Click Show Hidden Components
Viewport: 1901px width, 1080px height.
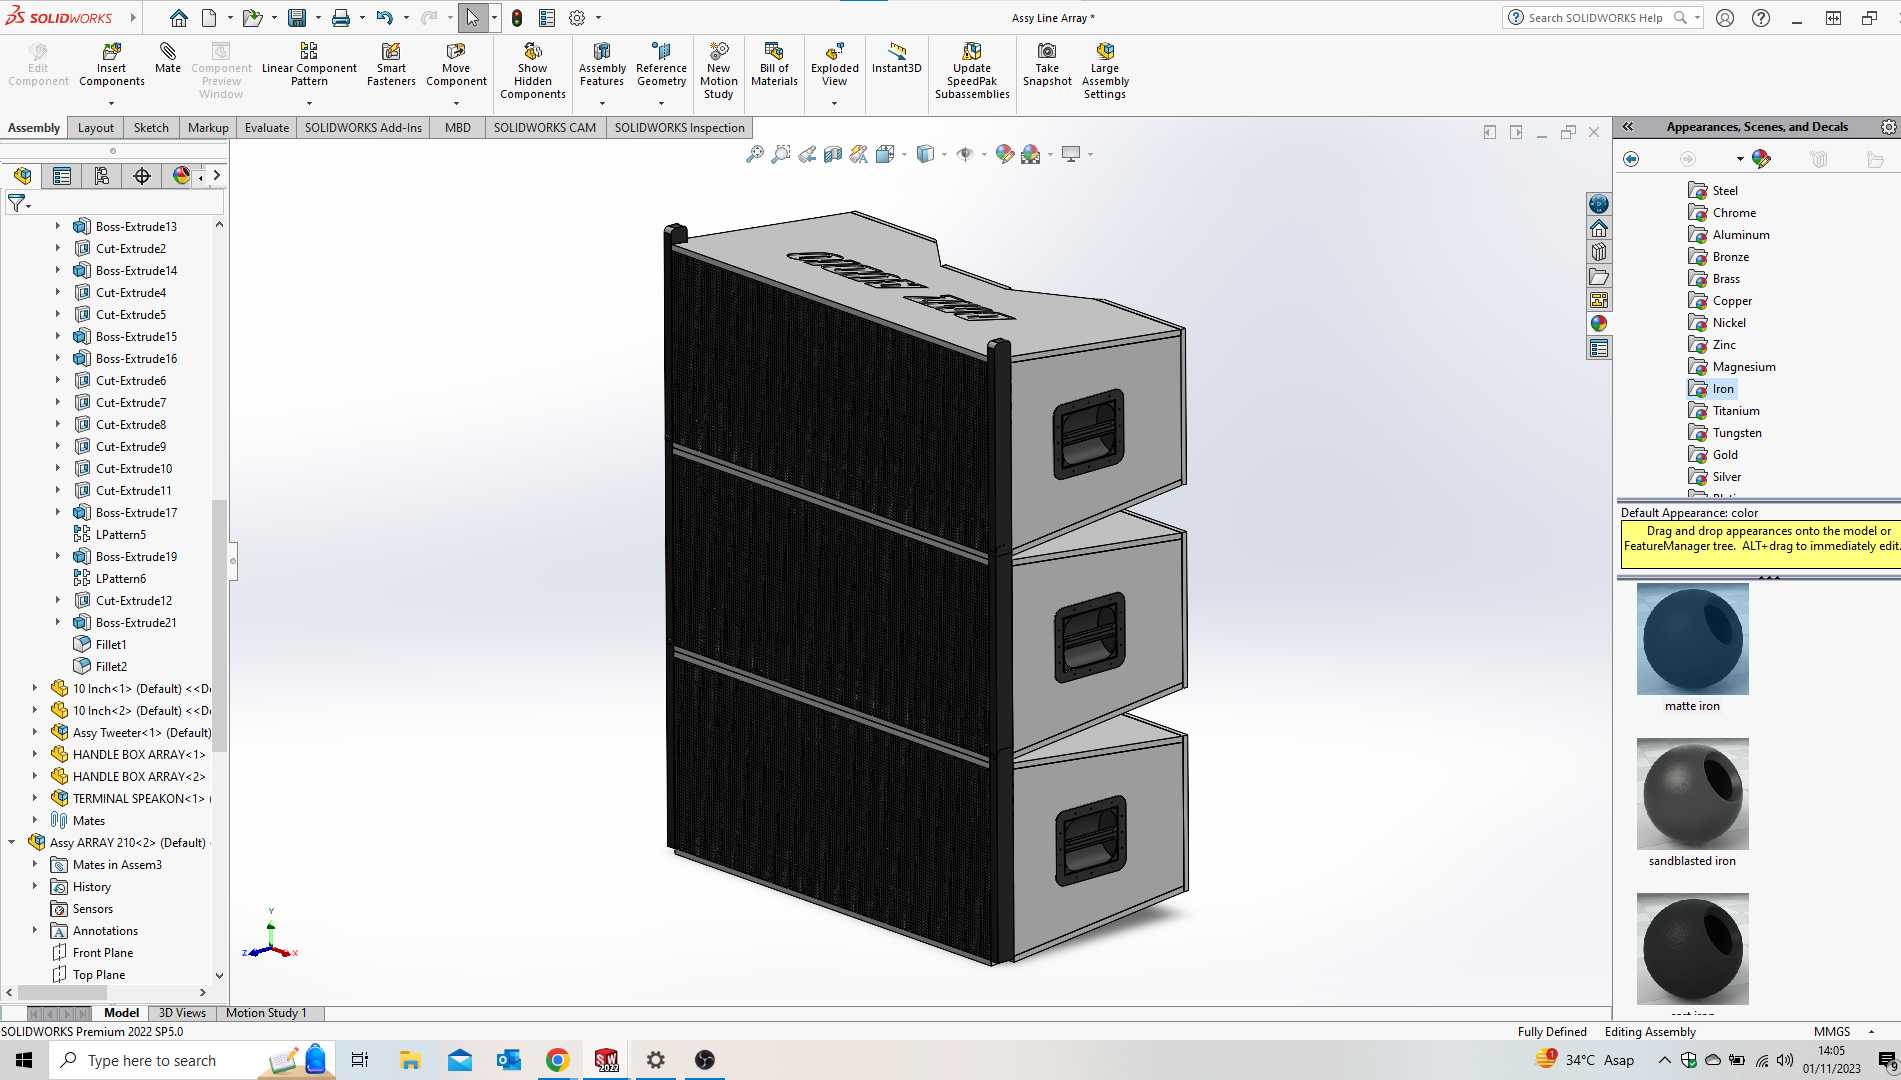point(533,71)
